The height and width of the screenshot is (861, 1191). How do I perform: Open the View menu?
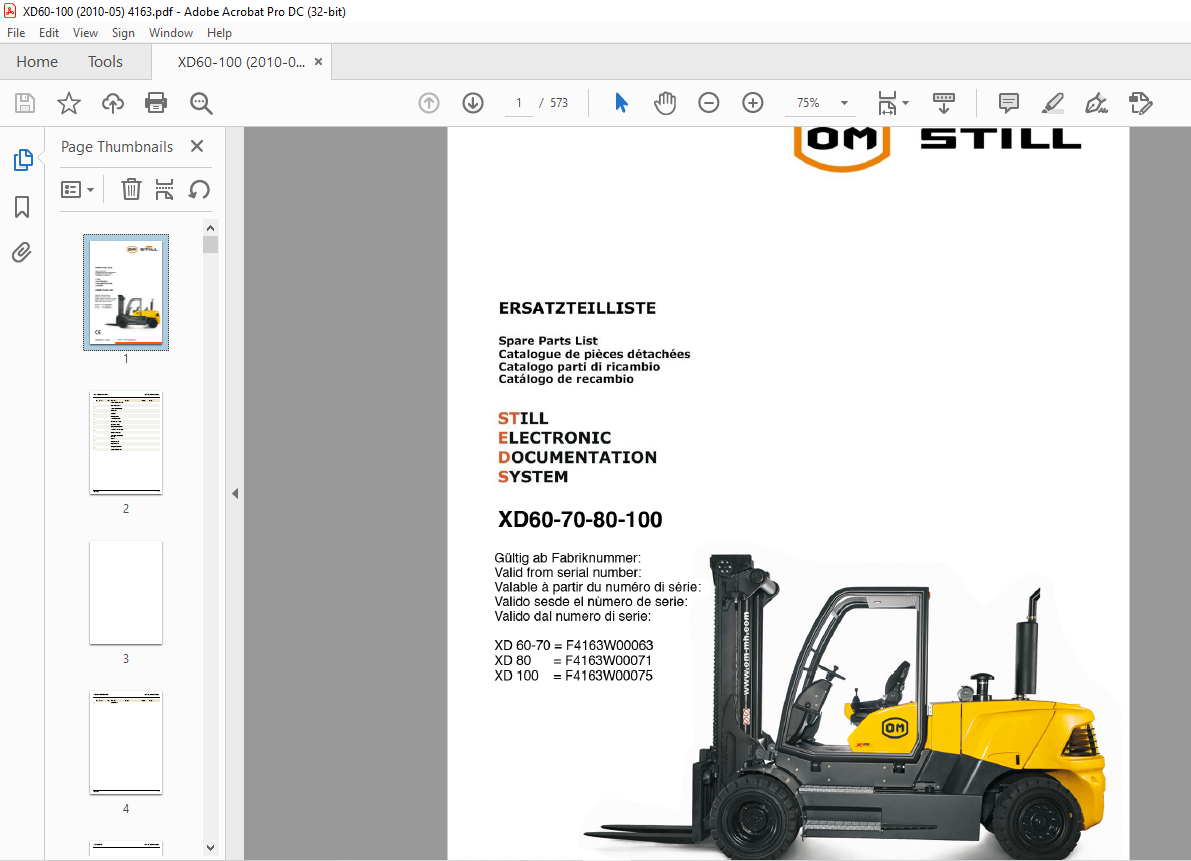tap(85, 33)
